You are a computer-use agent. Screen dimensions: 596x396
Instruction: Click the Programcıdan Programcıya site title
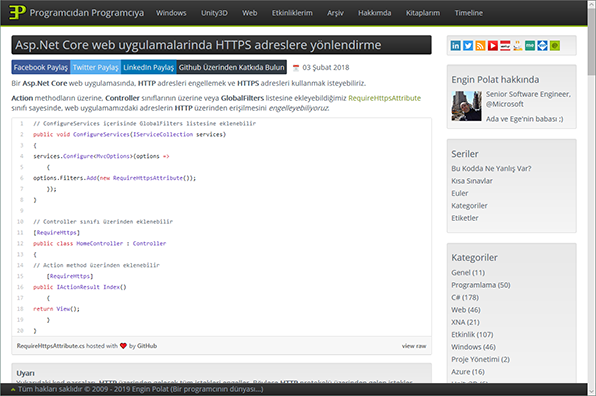(87, 13)
